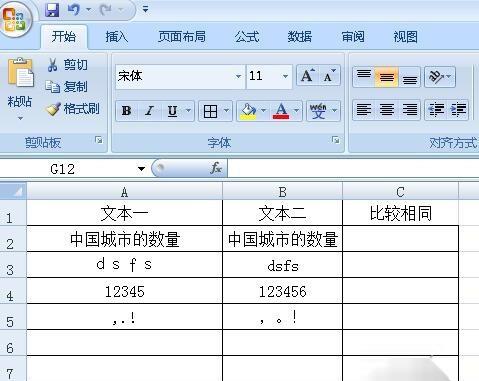
Task: Select column C header
Action: [400, 192]
